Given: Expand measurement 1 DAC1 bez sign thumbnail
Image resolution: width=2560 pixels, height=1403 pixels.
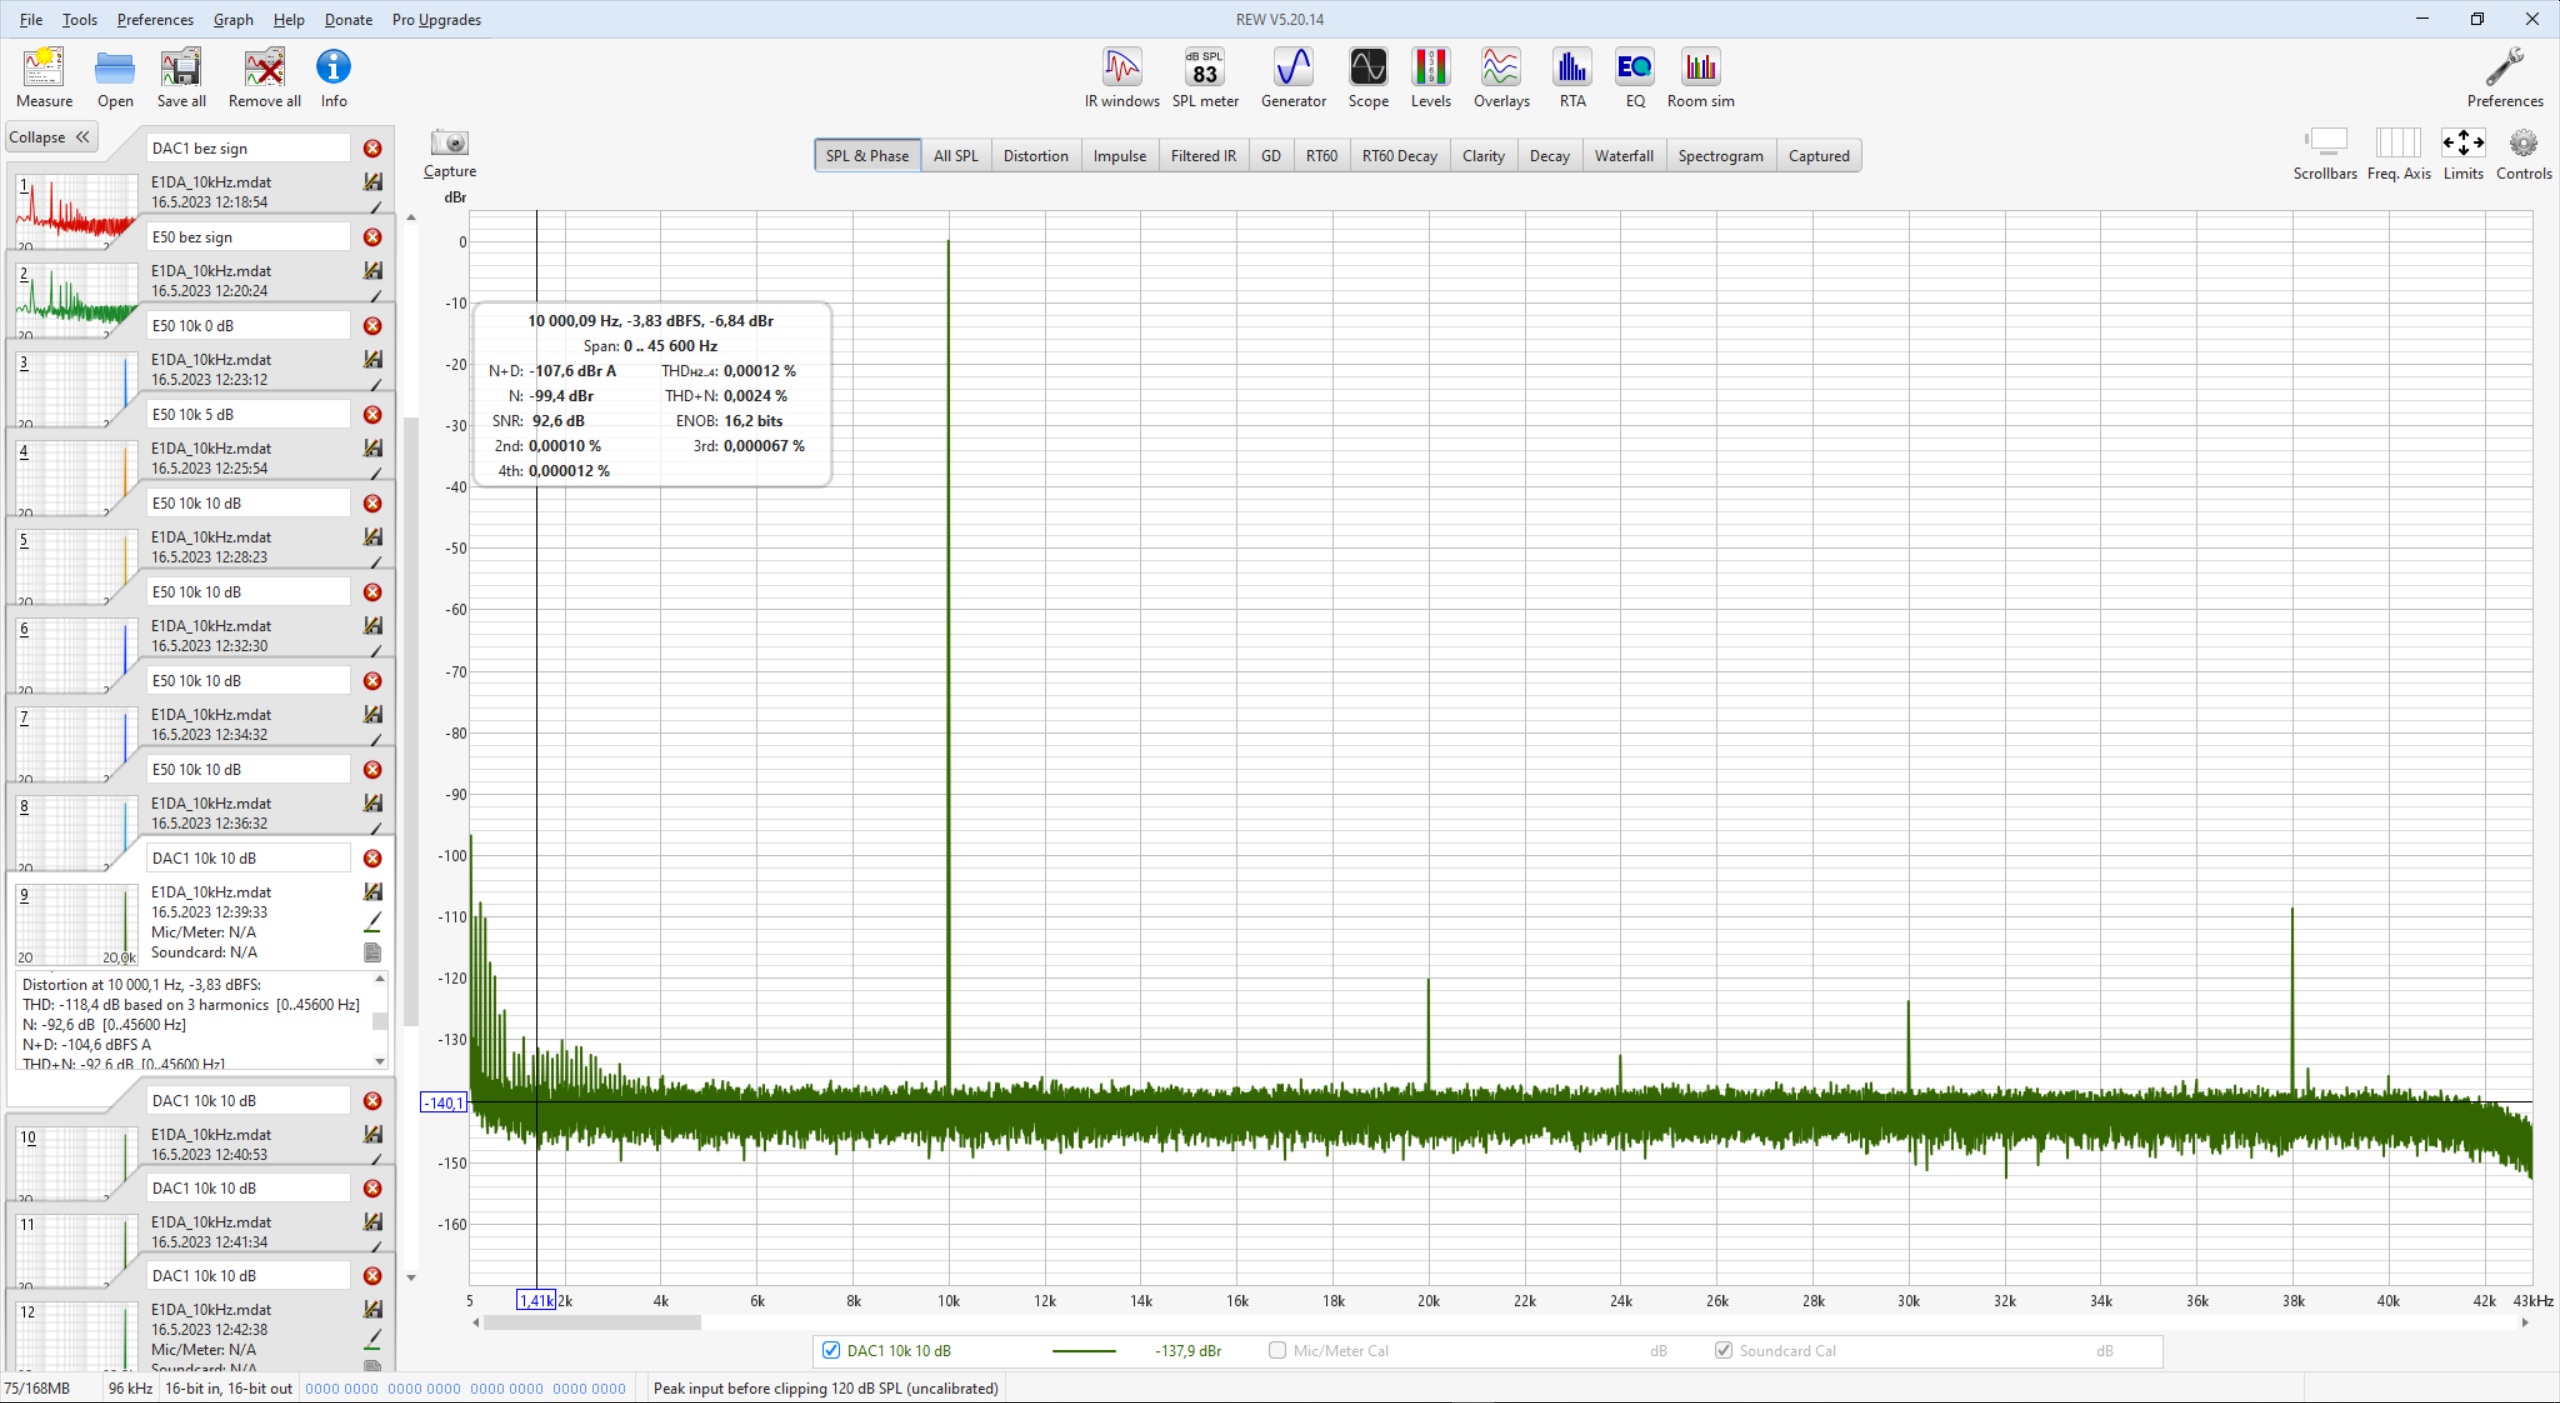Looking at the screenshot, I should 77,211.
